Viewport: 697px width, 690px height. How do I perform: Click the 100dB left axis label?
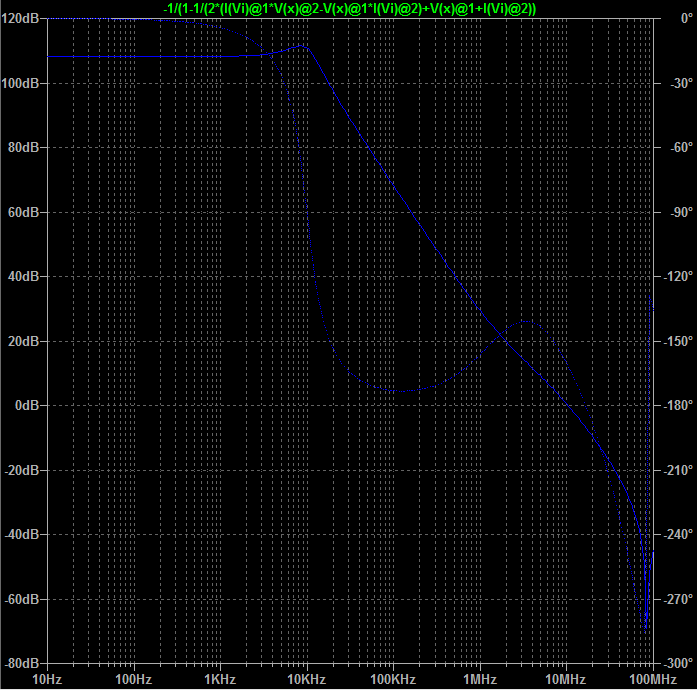20,83
